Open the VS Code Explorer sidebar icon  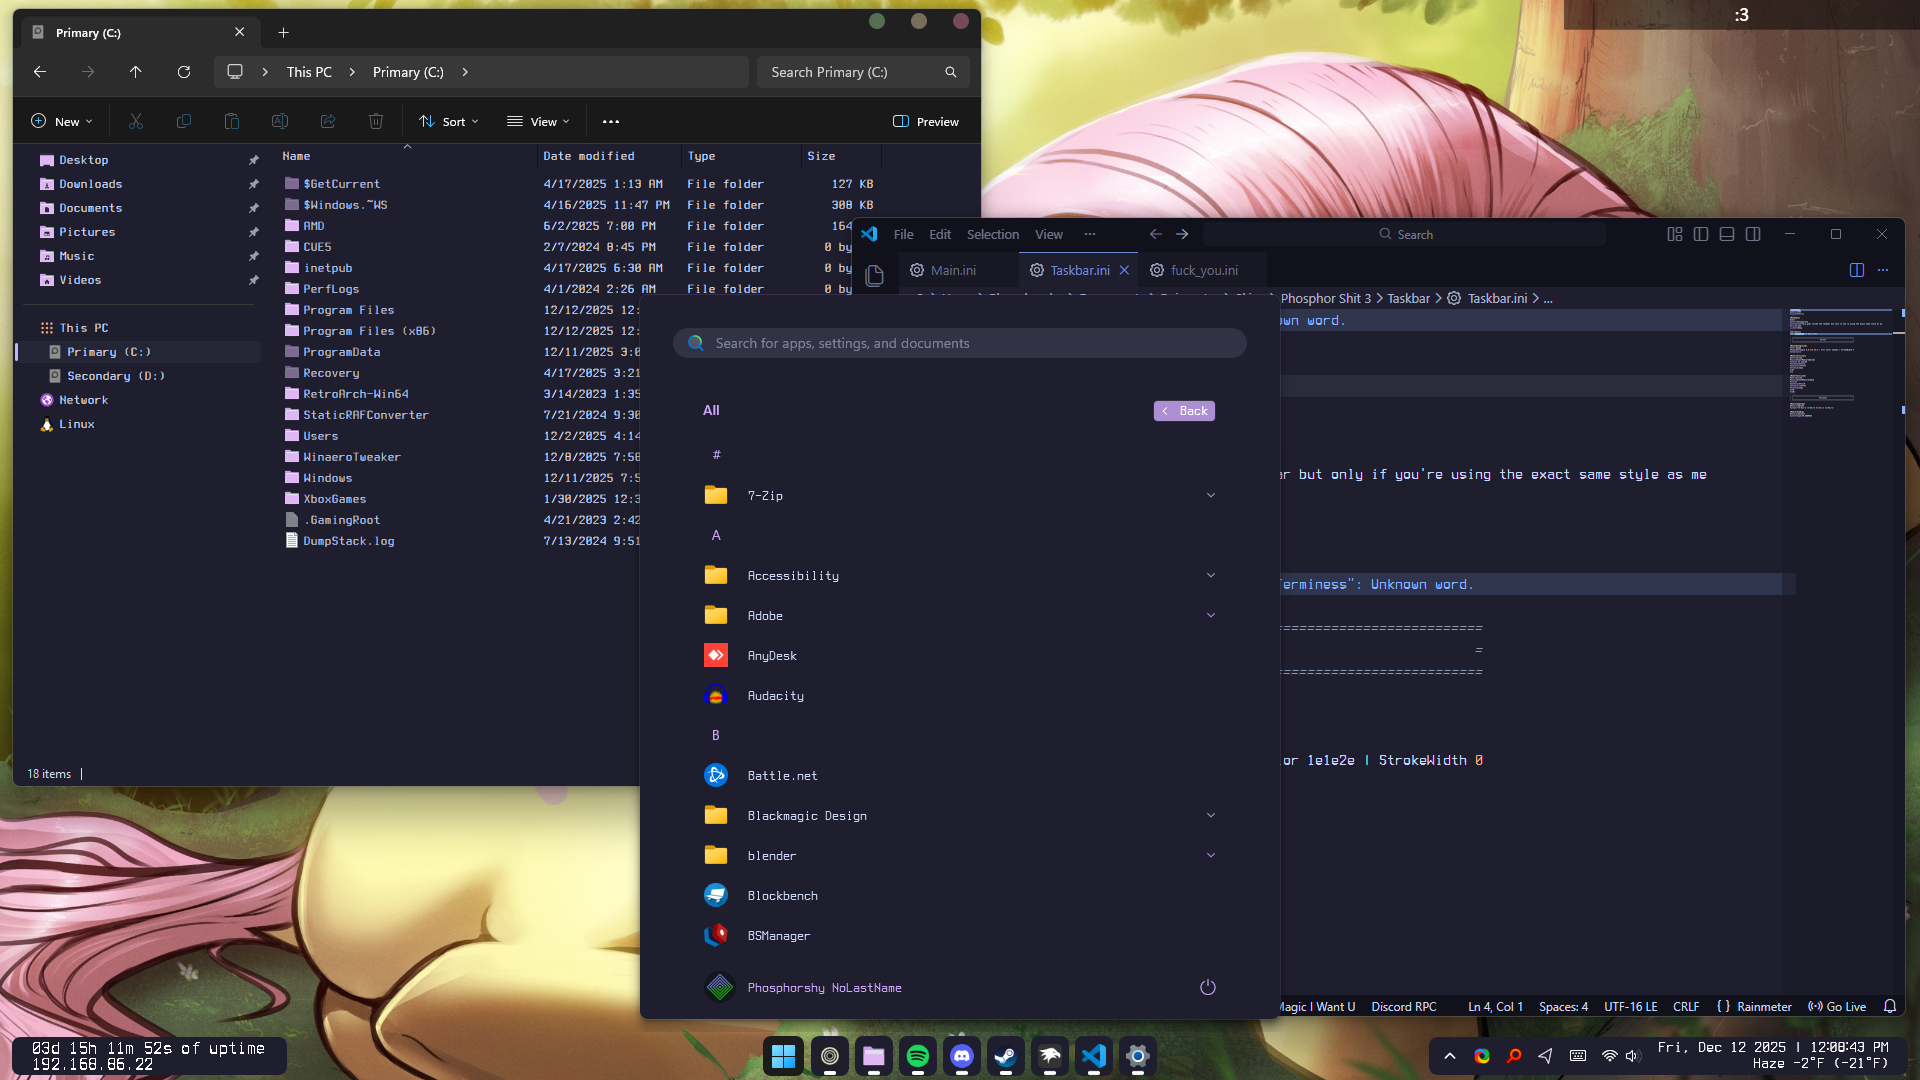tap(874, 276)
